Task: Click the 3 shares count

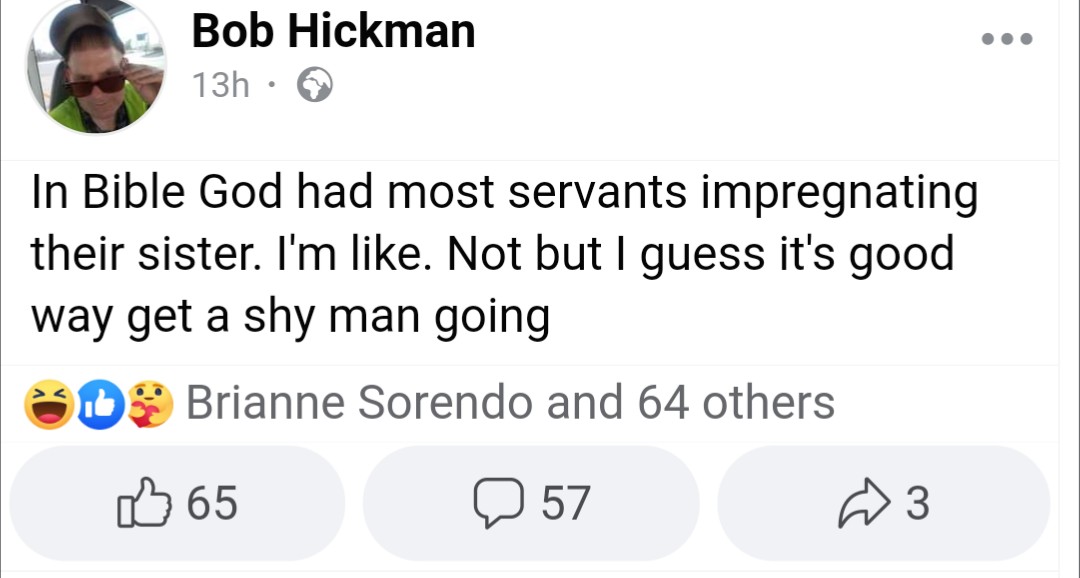Action: pyautogui.click(x=917, y=503)
